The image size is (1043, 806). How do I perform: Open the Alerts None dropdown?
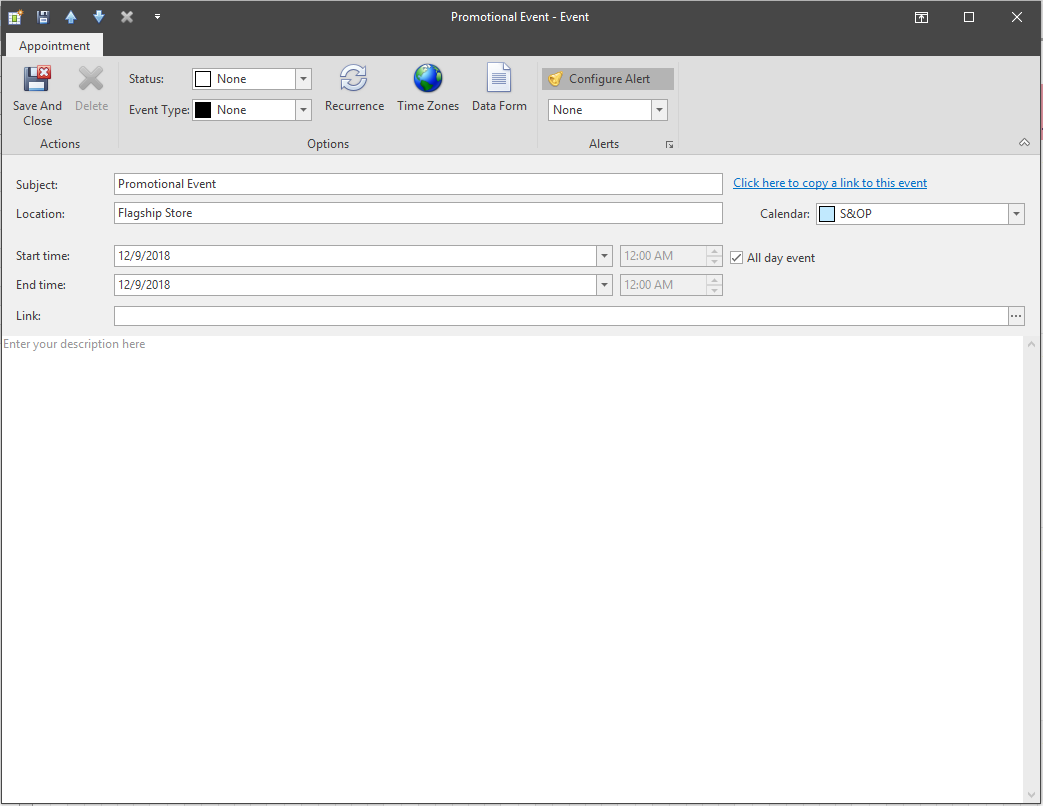pyautogui.click(x=659, y=110)
